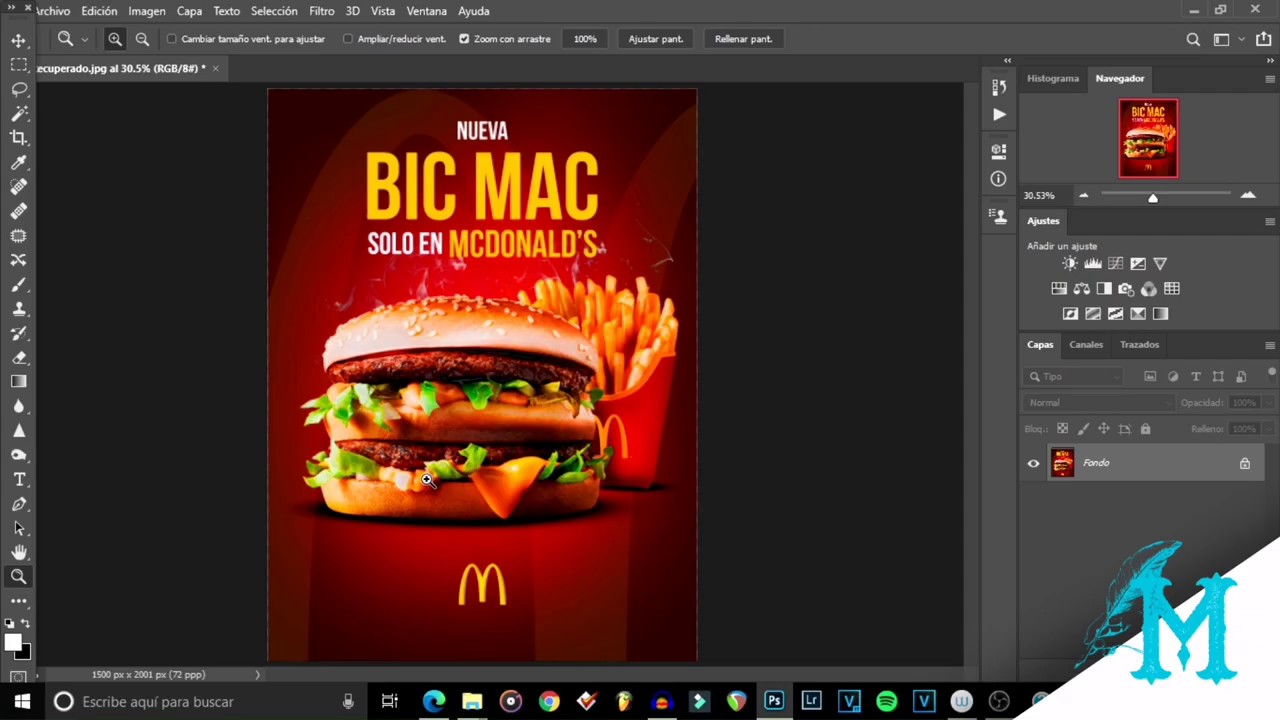Add a Photo Filter adjustment
The width and height of the screenshot is (1280, 720).
point(1126,289)
